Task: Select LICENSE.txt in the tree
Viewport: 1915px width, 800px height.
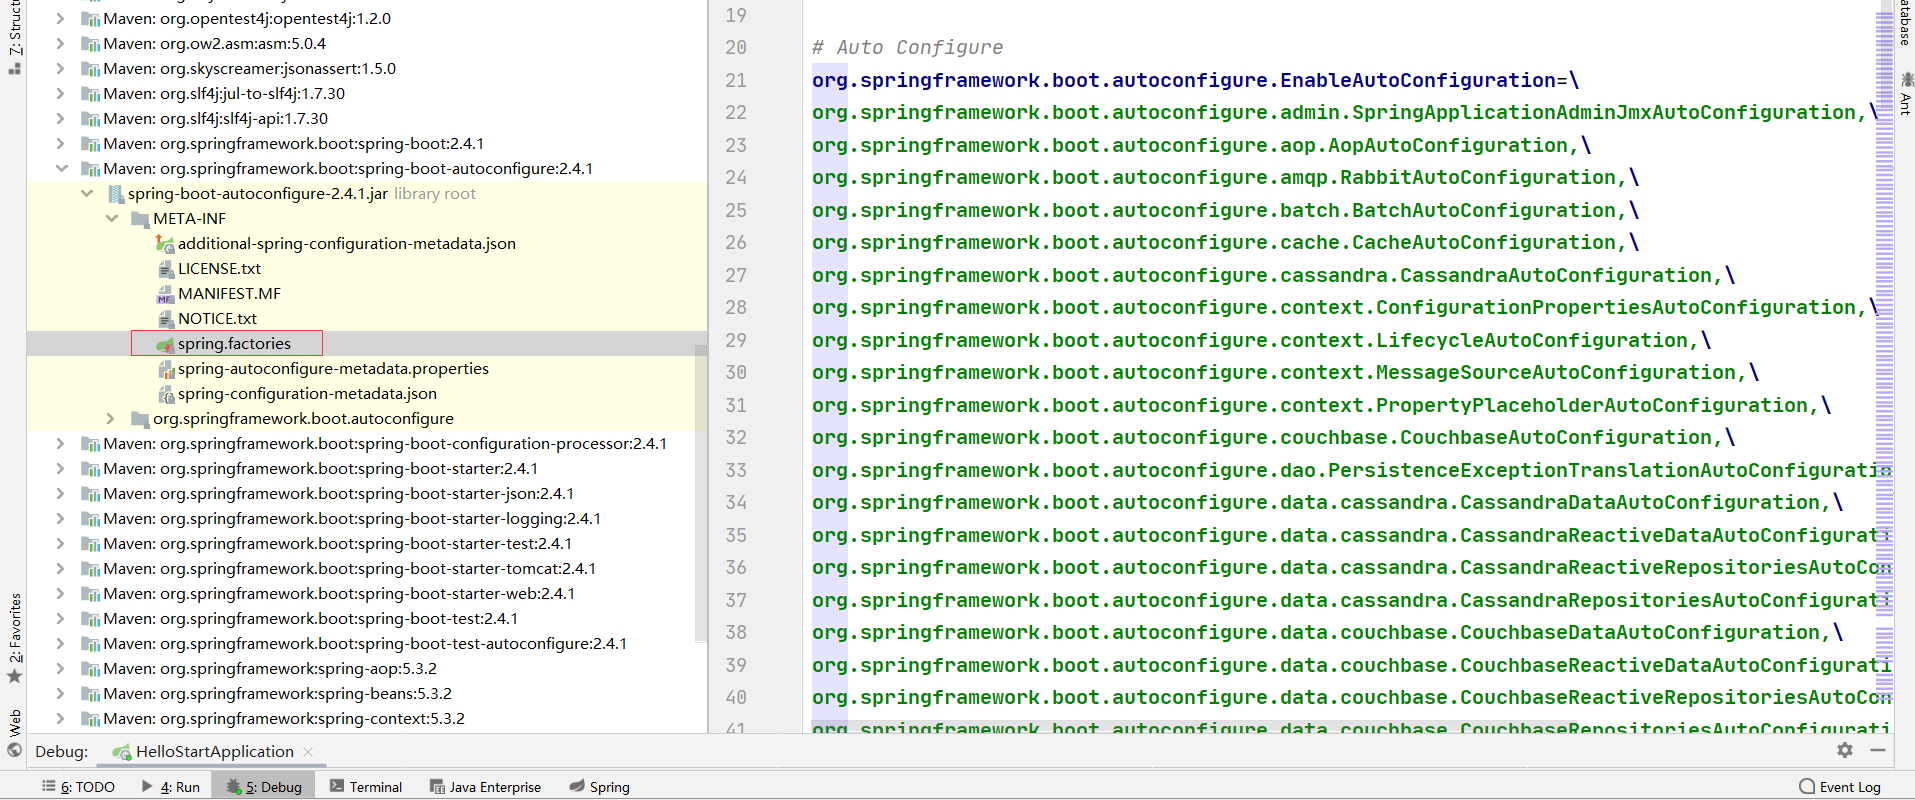Action: pyautogui.click(x=219, y=269)
